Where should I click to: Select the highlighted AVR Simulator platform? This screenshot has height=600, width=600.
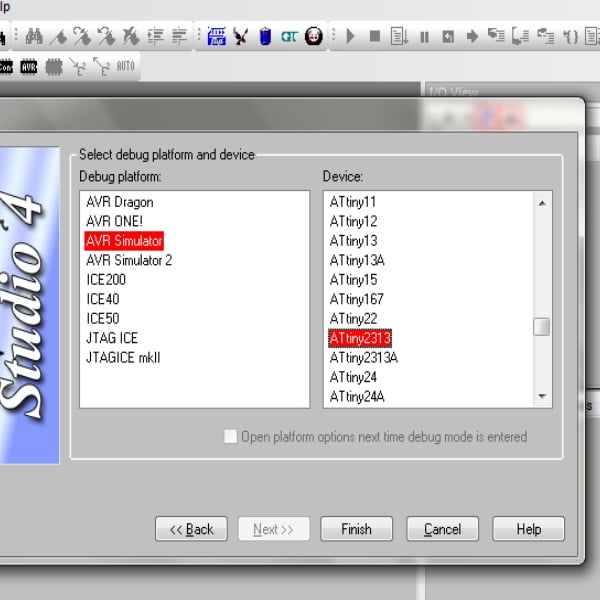pyautogui.click(x=124, y=241)
